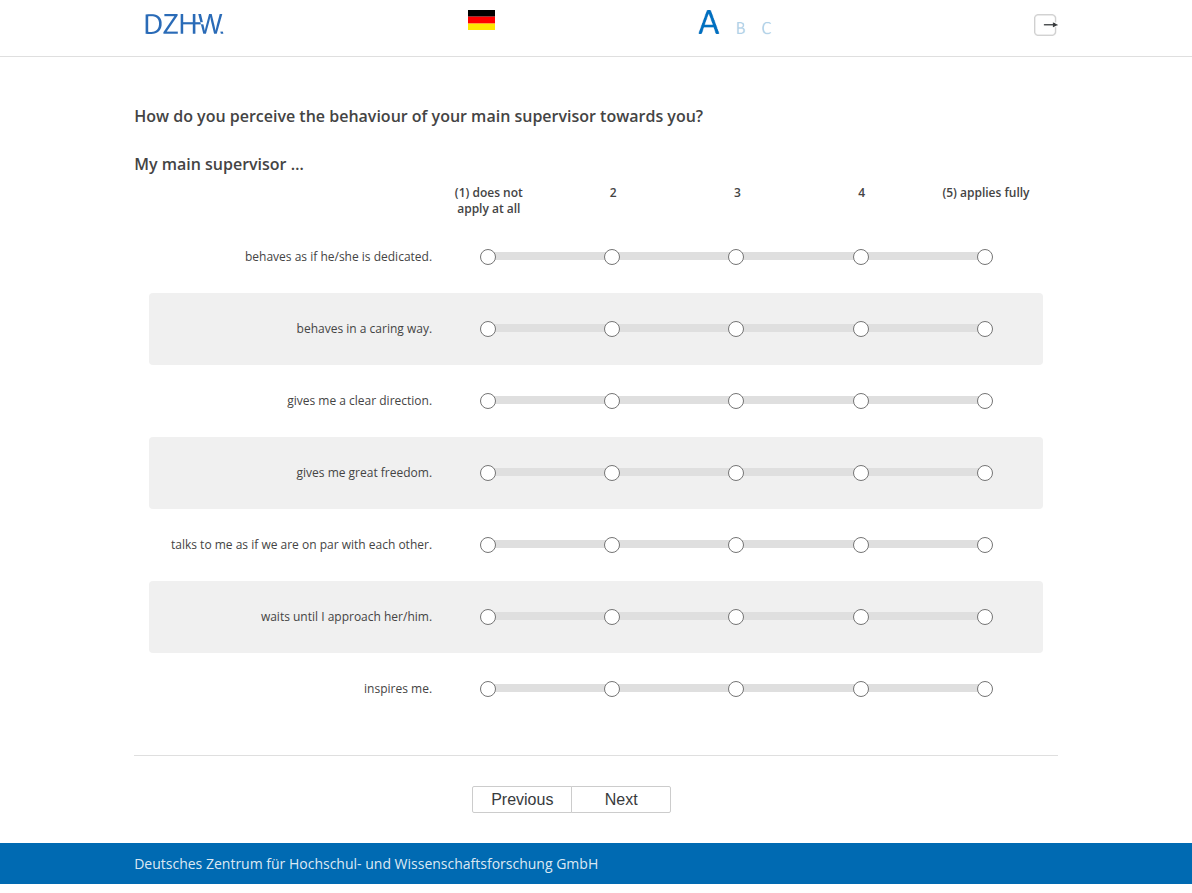
Task: Select smallest font size C
Action: point(766,28)
